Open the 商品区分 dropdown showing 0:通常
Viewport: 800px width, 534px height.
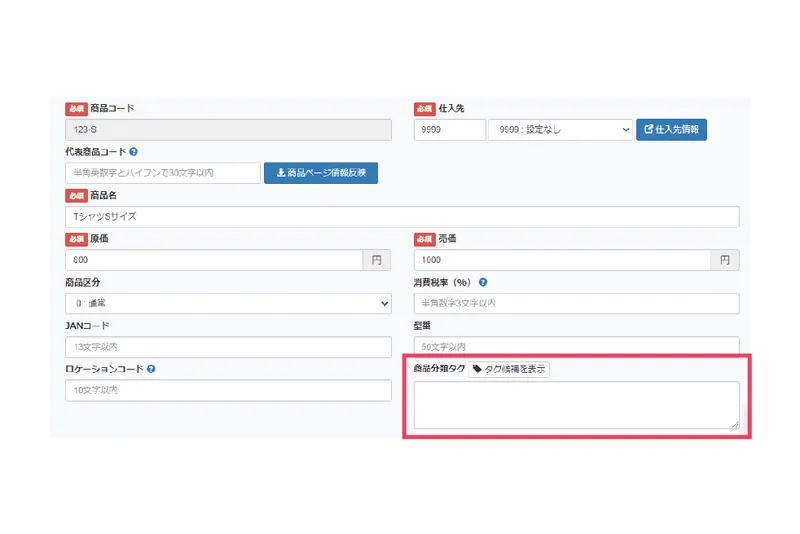coord(229,303)
